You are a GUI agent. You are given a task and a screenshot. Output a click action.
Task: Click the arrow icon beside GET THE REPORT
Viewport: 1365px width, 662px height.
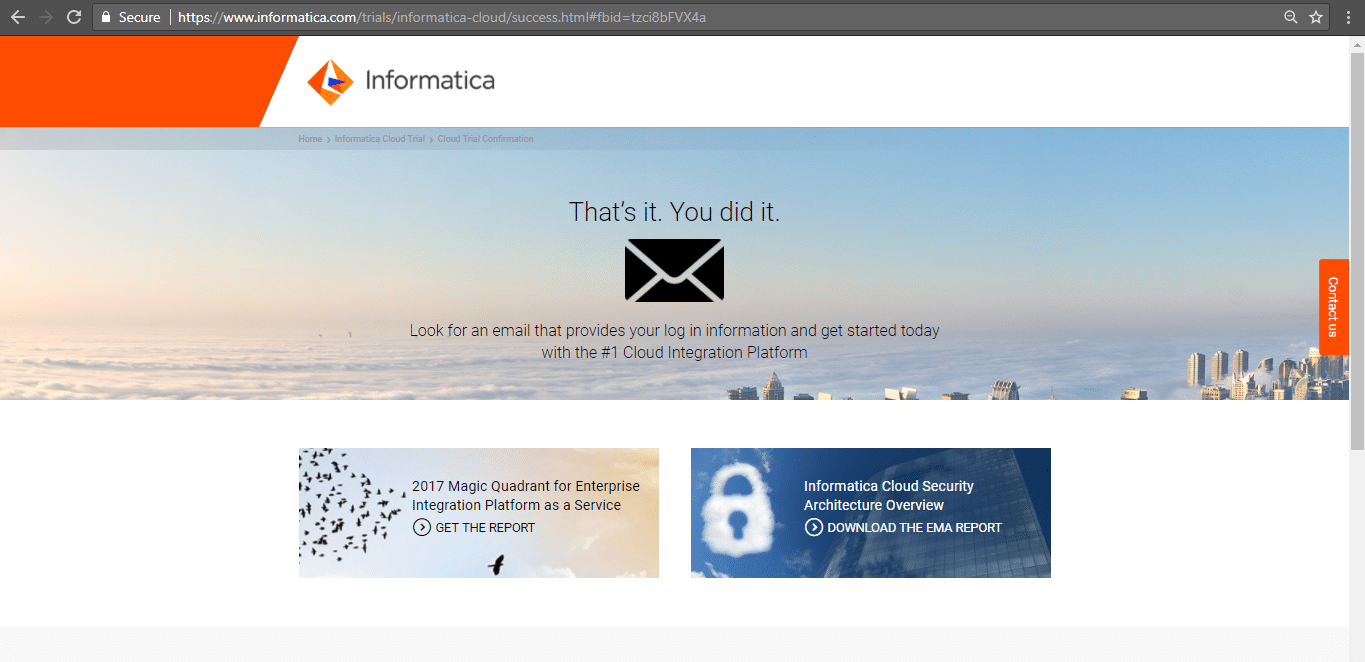422,527
